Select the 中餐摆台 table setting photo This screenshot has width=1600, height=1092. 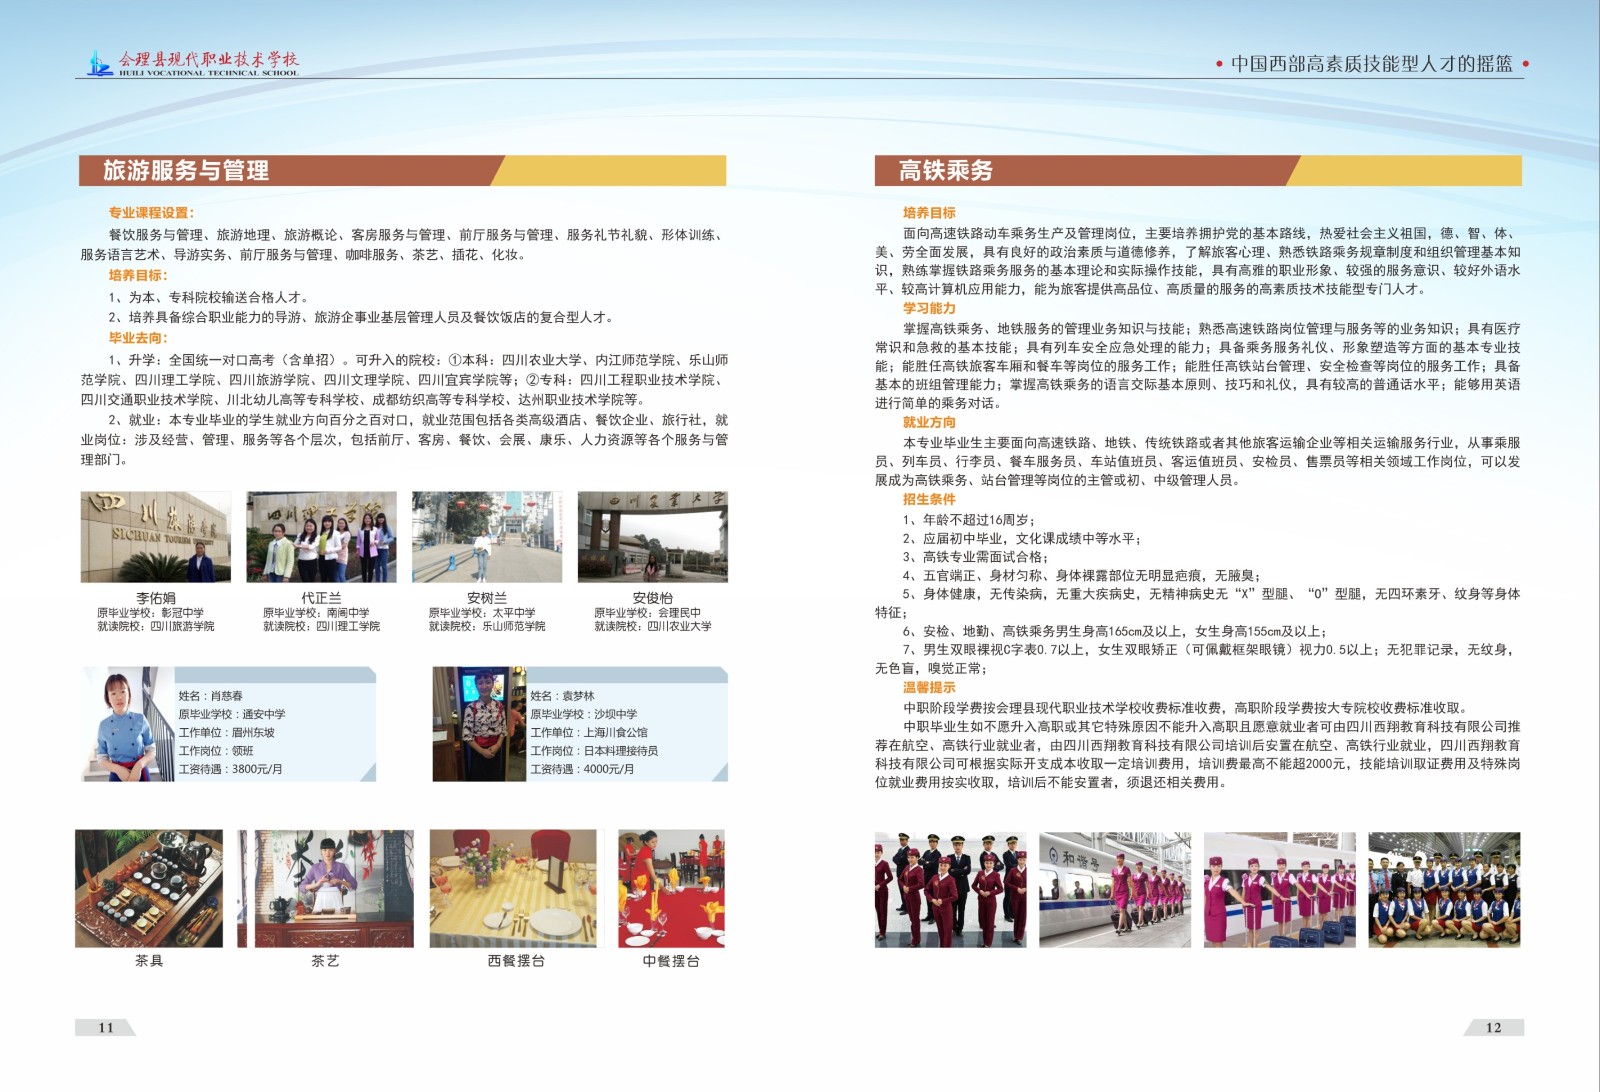point(671,888)
